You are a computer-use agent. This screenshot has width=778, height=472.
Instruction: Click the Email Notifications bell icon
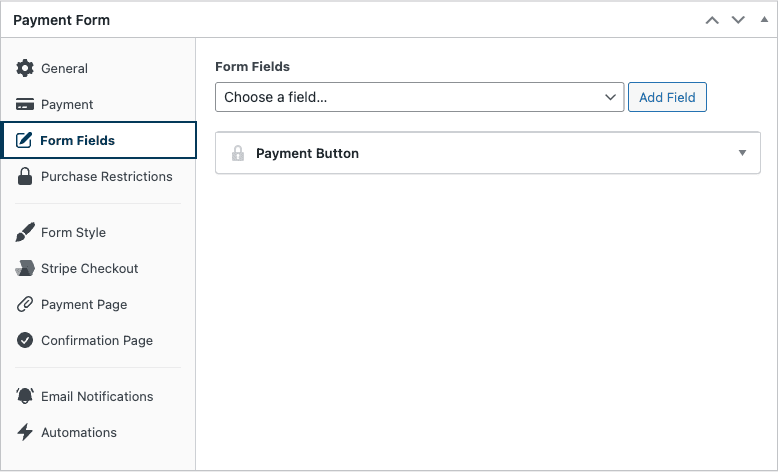click(25, 396)
